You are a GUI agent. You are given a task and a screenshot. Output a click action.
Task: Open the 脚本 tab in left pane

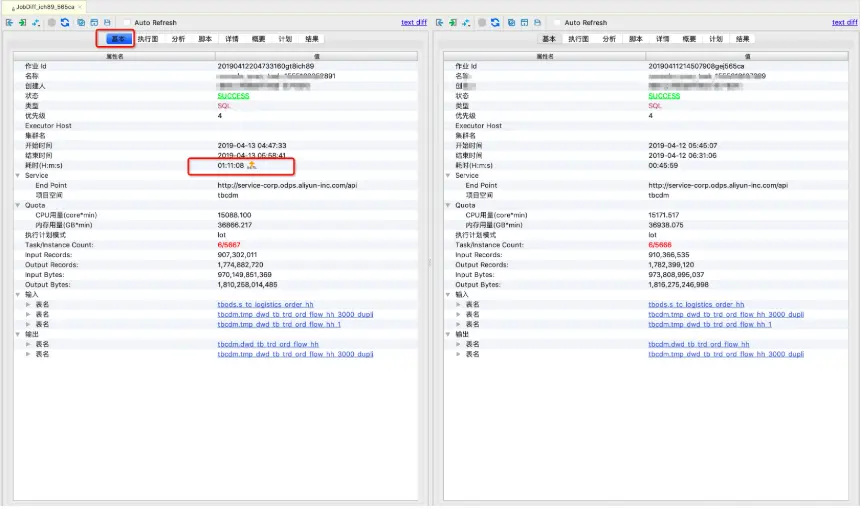(205, 39)
